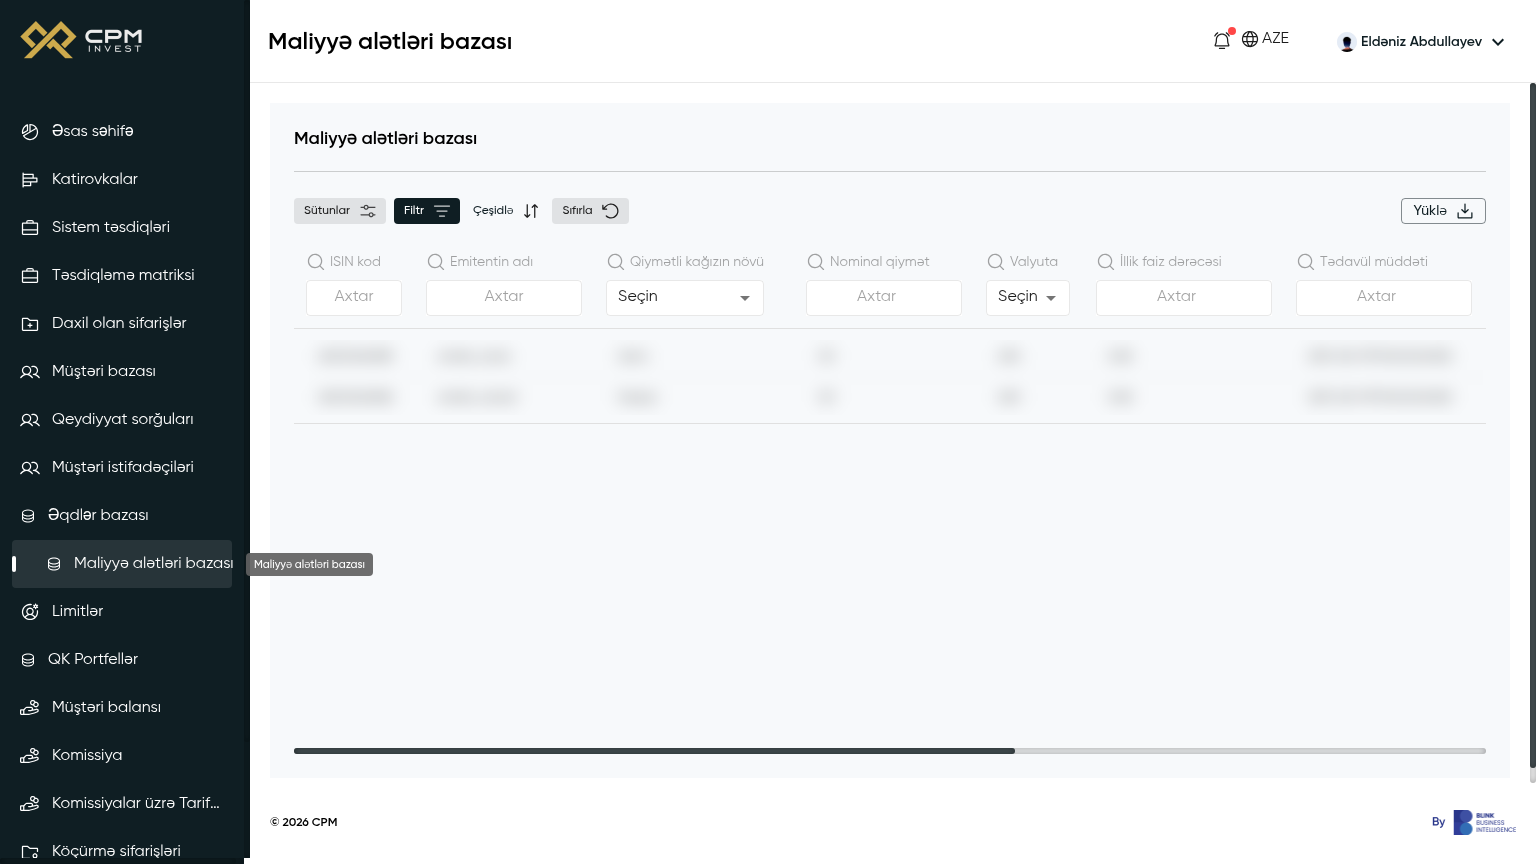Click the Yüklə download icon
The width and height of the screenshot is (1536, 864).
click(1465, 211)
